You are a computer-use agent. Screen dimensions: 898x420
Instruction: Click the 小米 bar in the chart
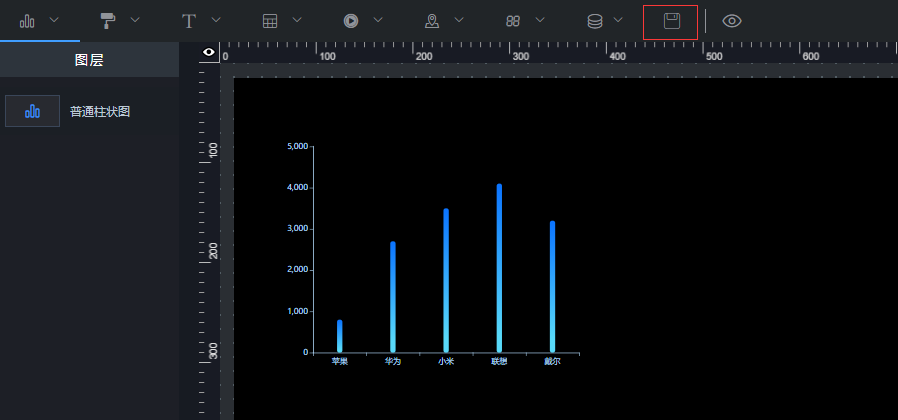446,280
